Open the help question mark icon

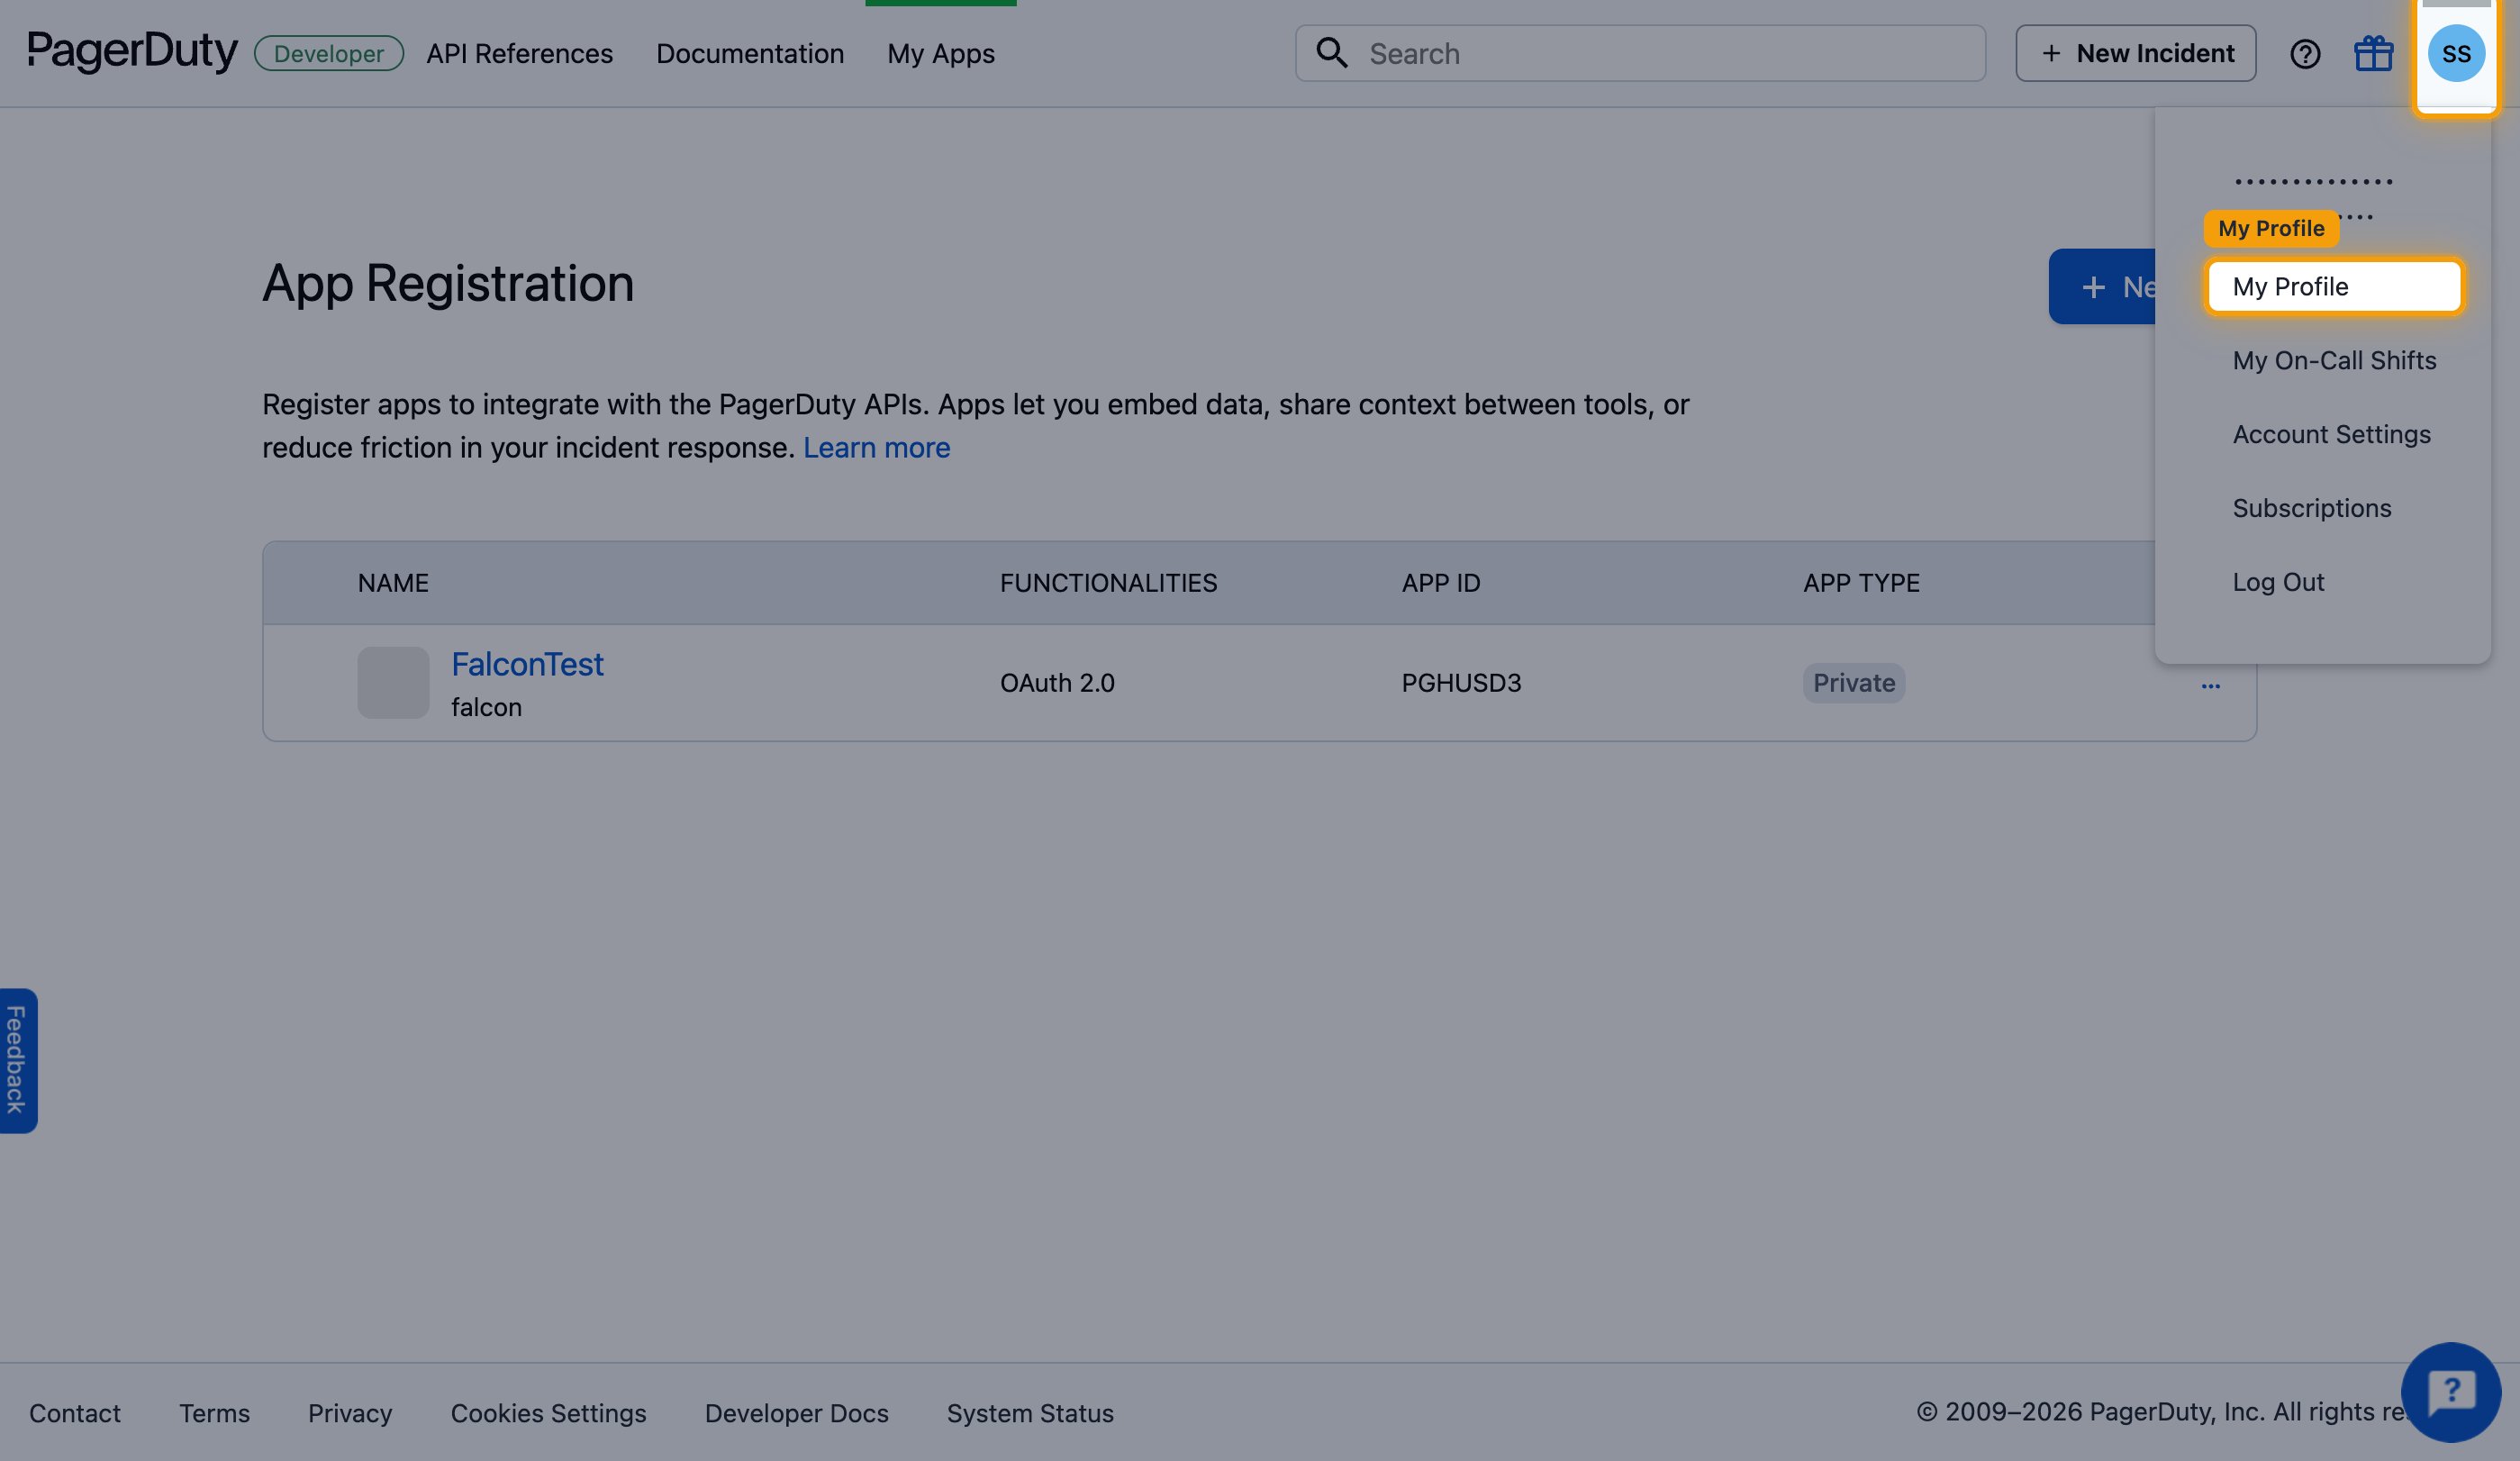point(2305,54)
